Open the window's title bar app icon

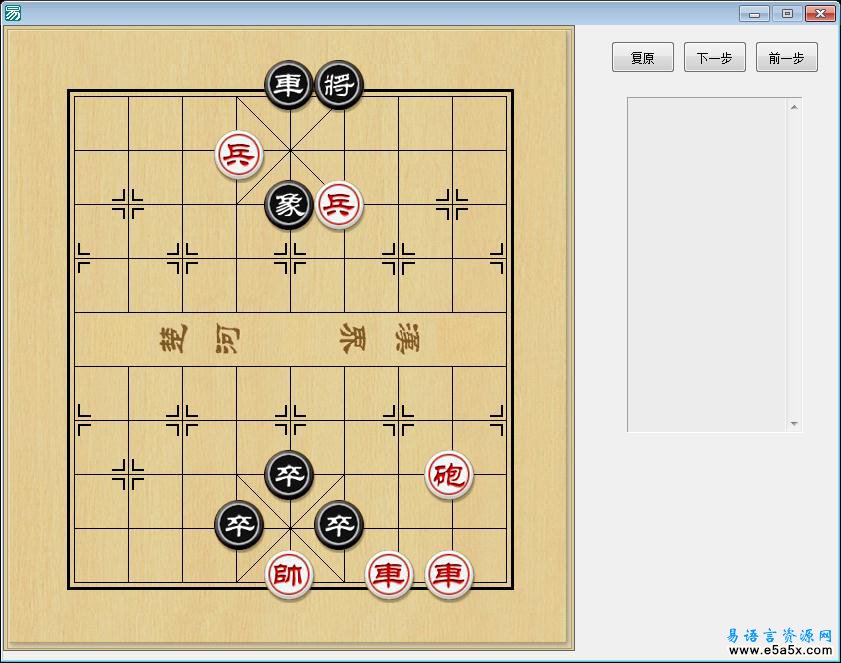click(12, 13)
